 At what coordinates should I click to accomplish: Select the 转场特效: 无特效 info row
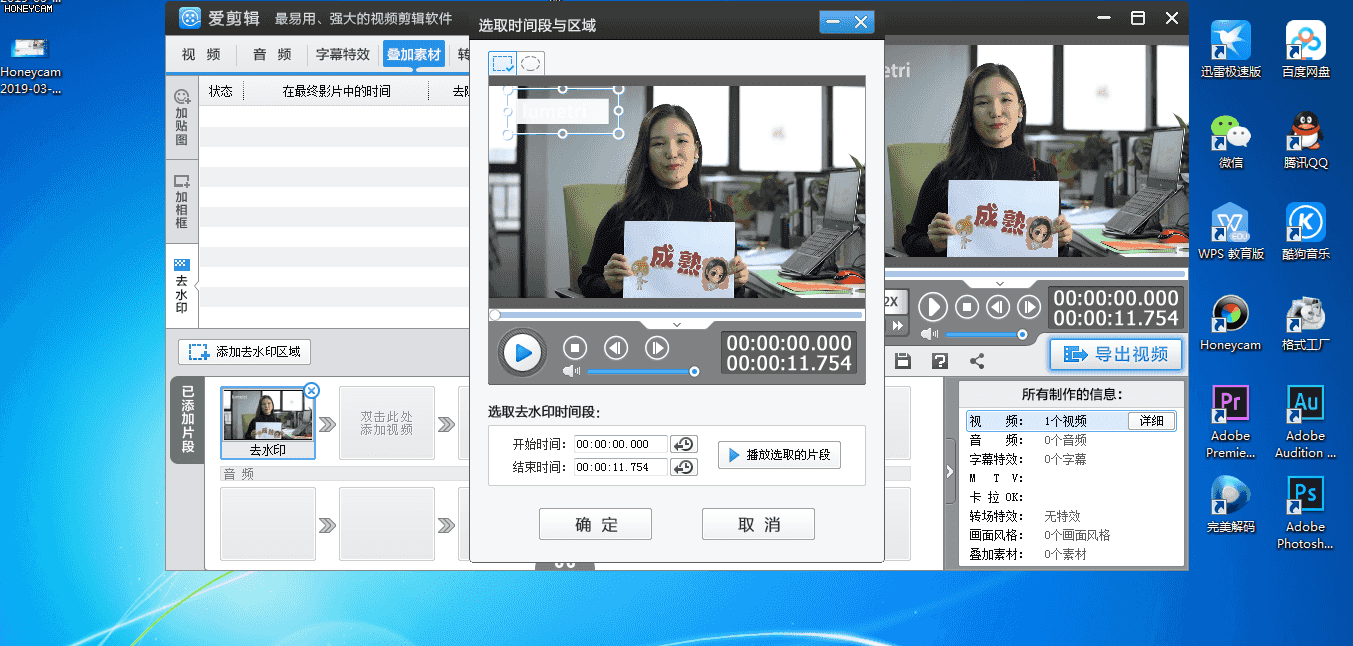pyautogui.click(x=1072, y=516)
